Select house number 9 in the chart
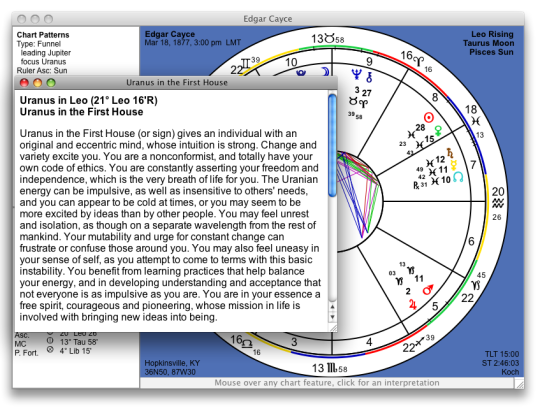540x411 pixels. tap(369, 62)
